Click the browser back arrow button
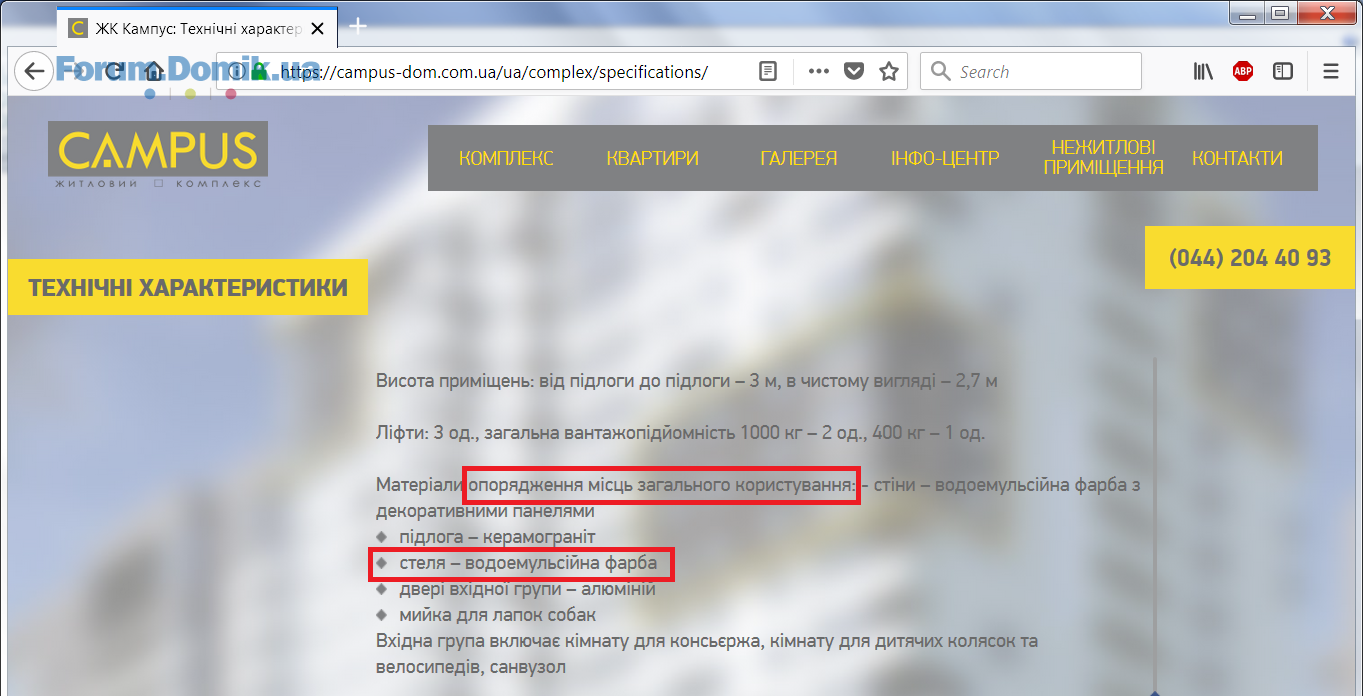The image size is (1363, 696). pos(34,72)
